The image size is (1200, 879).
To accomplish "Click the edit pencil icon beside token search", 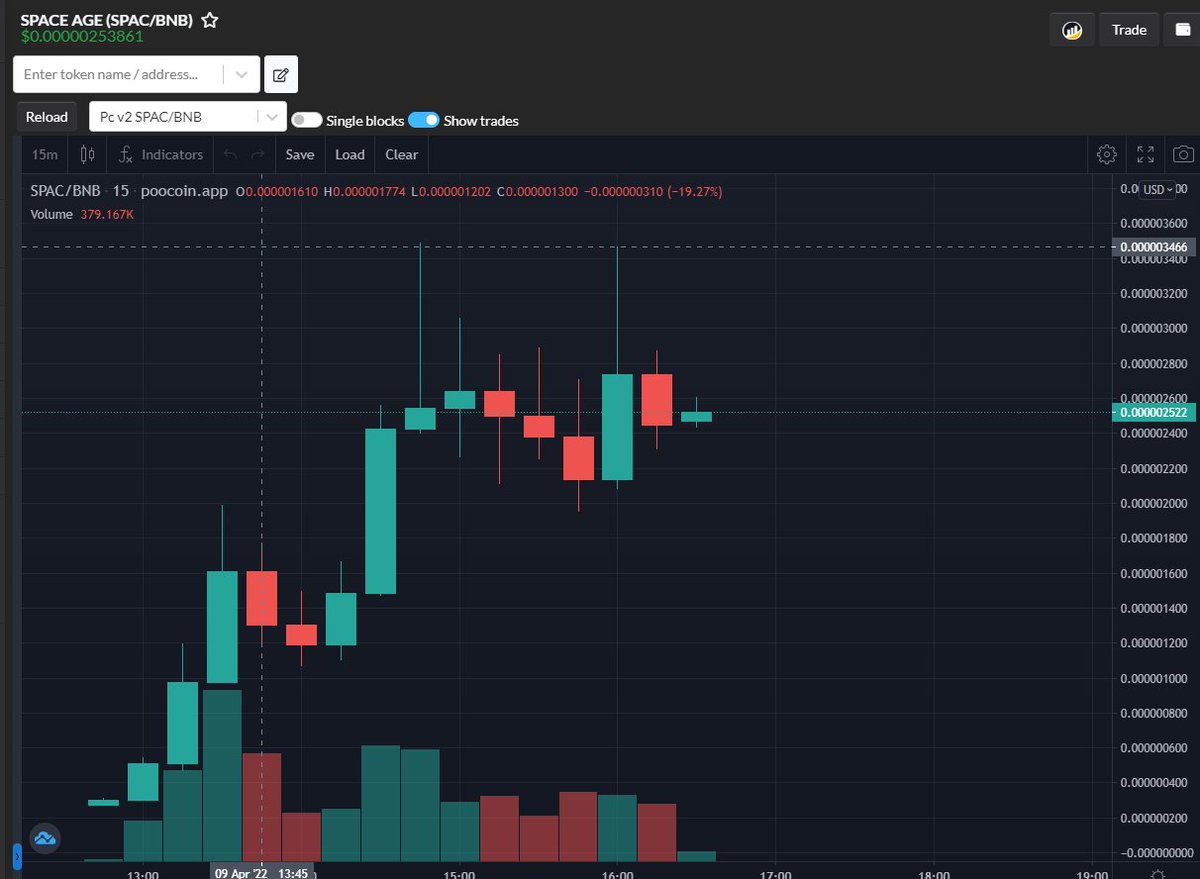I will click(x=281, y=74).
